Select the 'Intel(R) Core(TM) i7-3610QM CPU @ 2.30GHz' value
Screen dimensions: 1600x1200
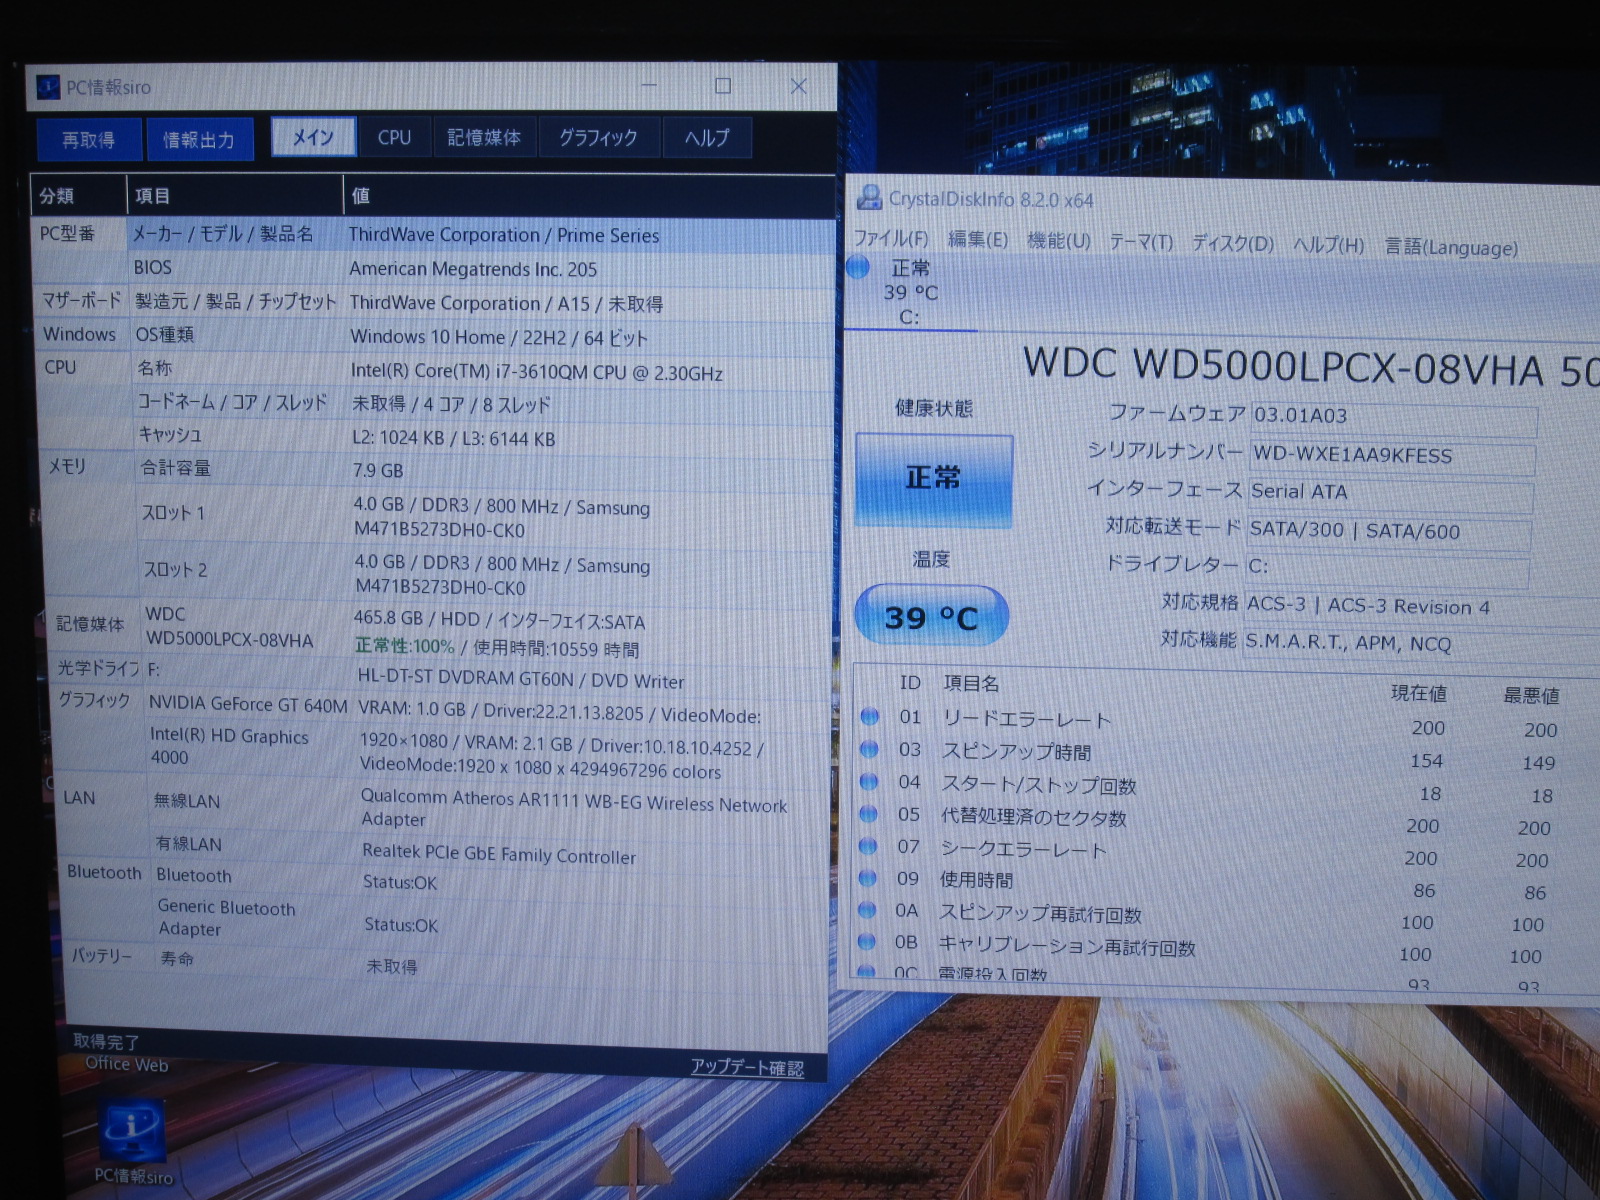pos(537,372)
